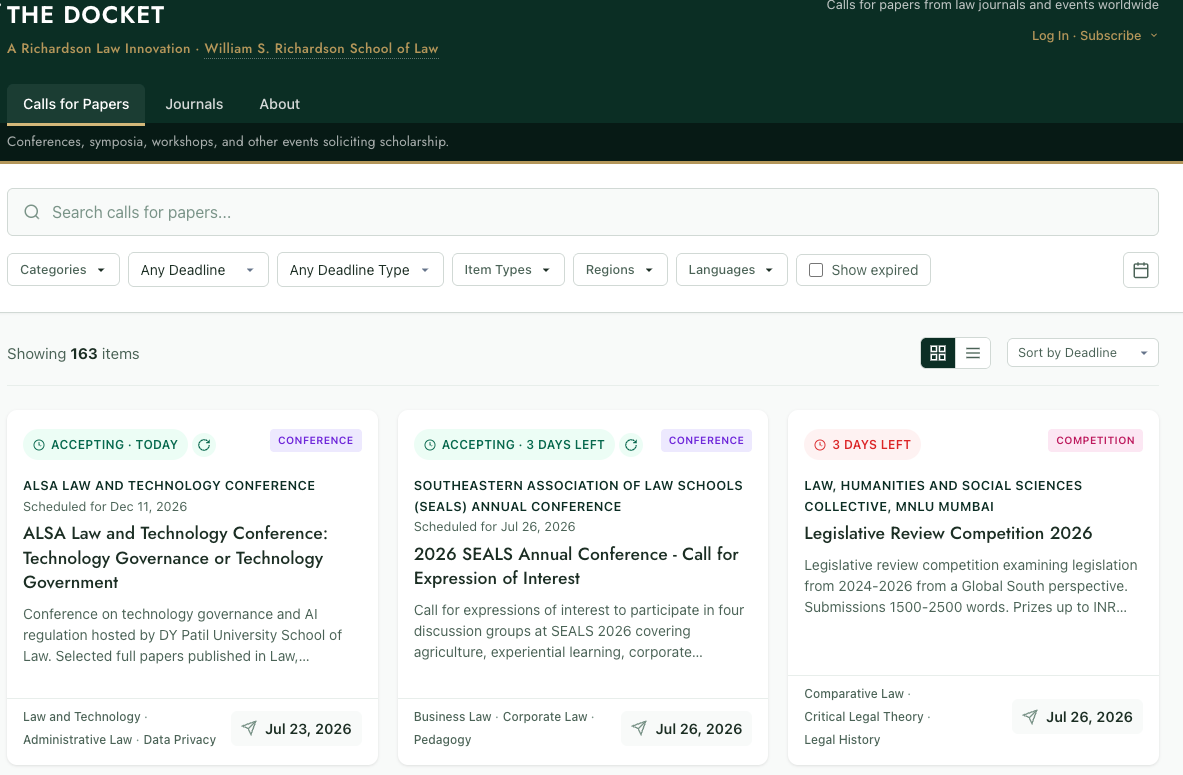Open Legislative Review Competition 2026 title
This screenshot has height=775, width=1183.
948,533
